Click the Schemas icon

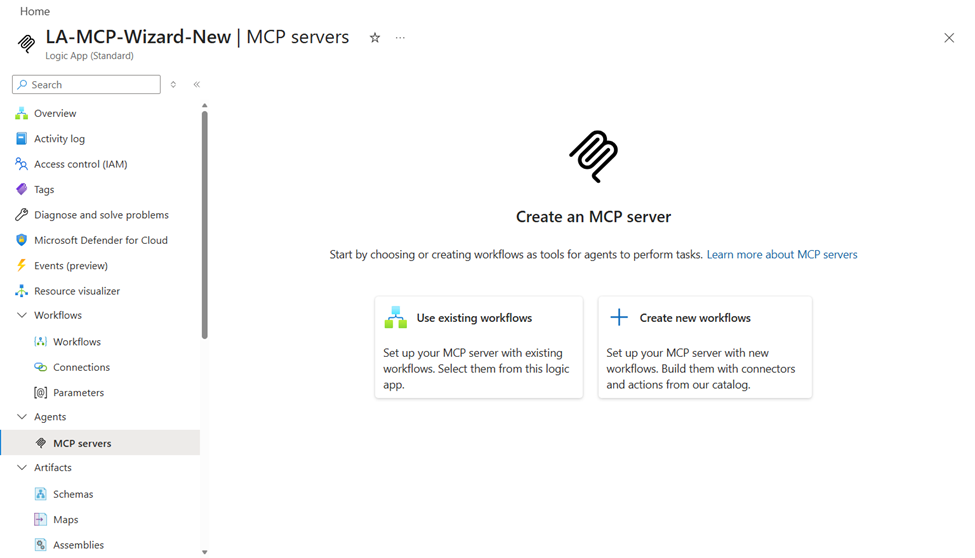pyautogui.click(x=40, y=494)
